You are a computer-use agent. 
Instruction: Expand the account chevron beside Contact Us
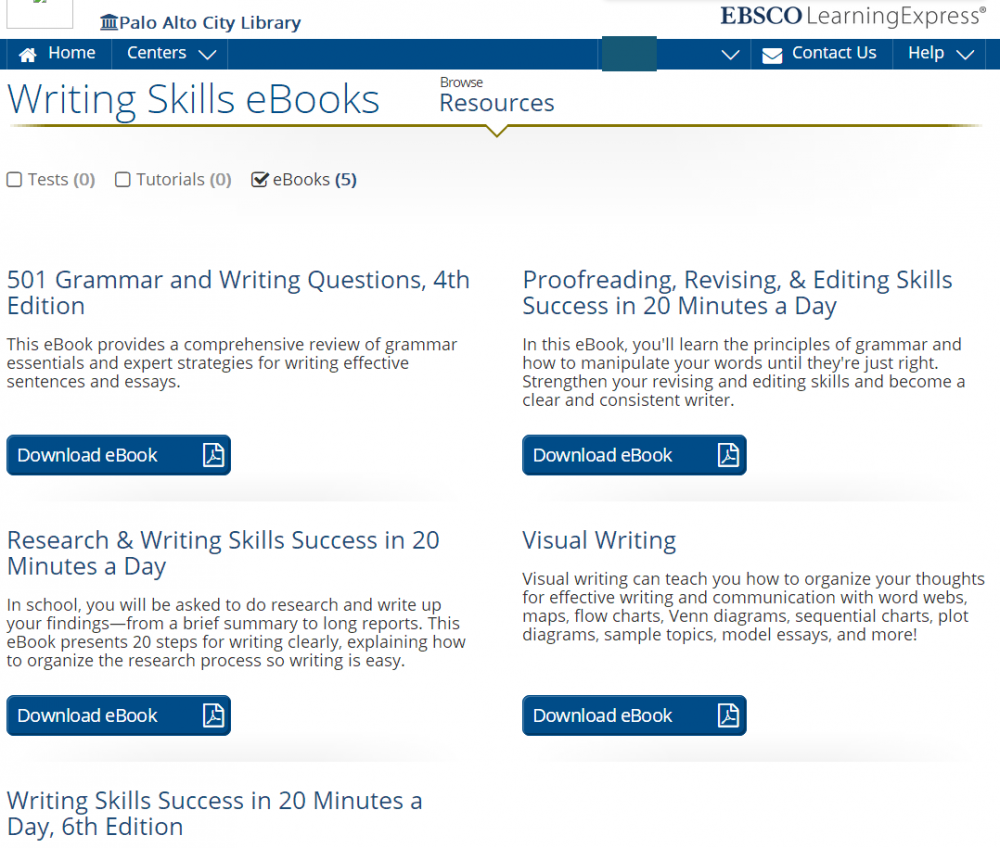pos(731,55)
